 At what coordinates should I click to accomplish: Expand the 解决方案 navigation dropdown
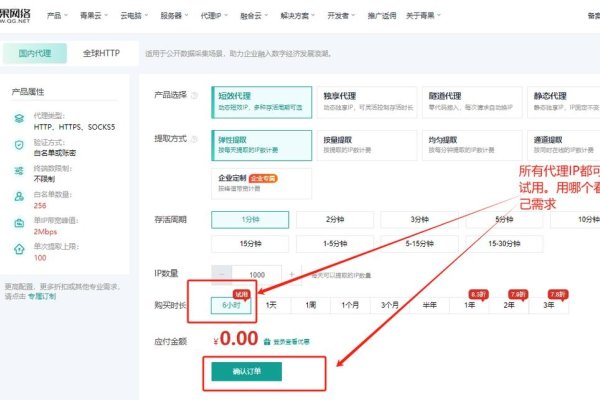298,16
